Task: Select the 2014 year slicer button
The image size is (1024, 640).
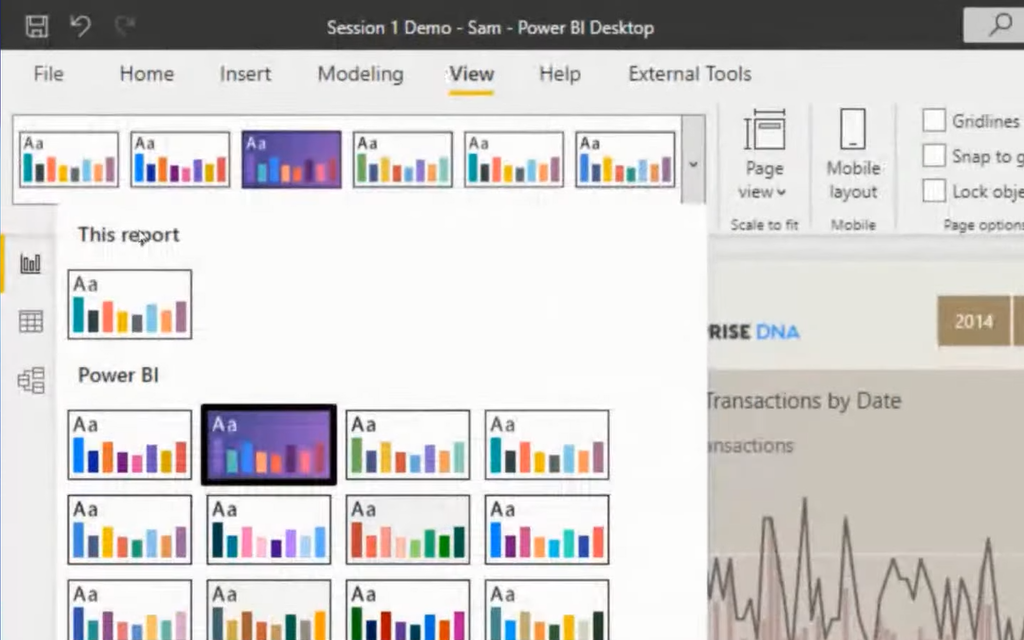Action: point(974,321)
